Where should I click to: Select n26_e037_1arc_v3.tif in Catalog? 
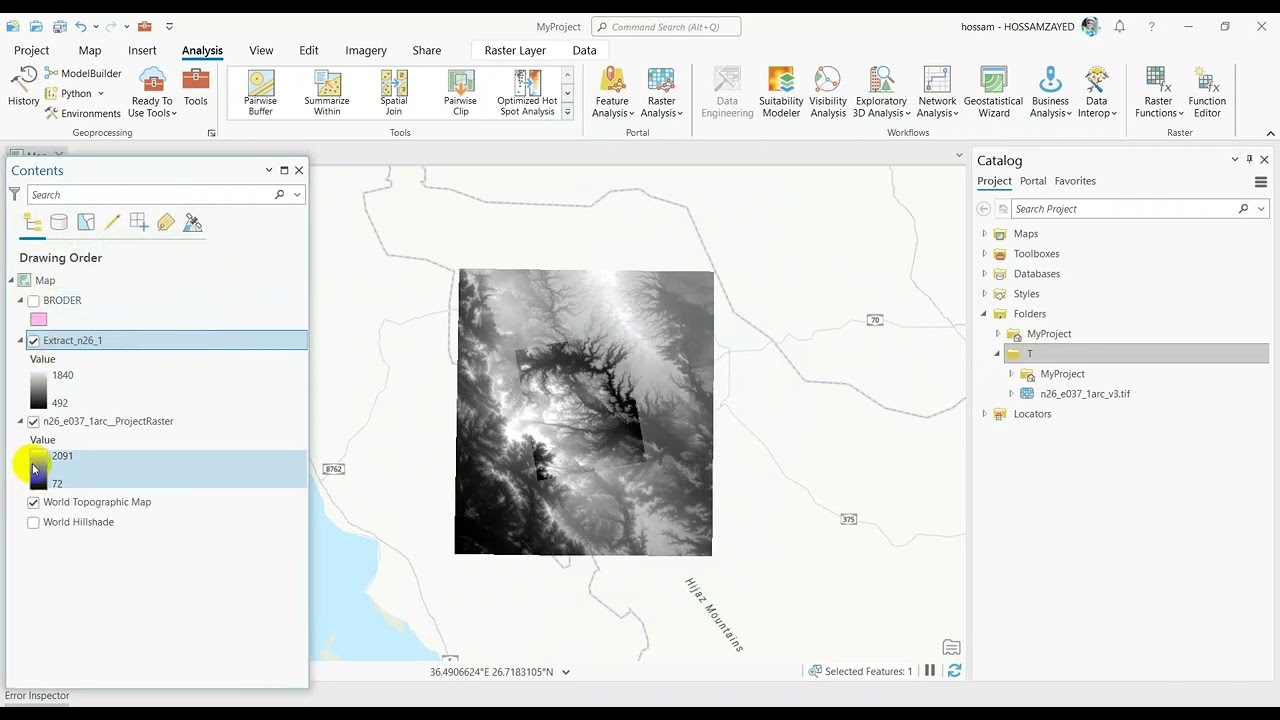tap(1085, 394)
